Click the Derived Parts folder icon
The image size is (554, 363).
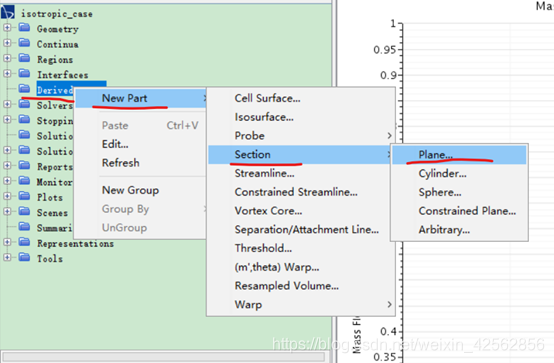tap(24, 88)
